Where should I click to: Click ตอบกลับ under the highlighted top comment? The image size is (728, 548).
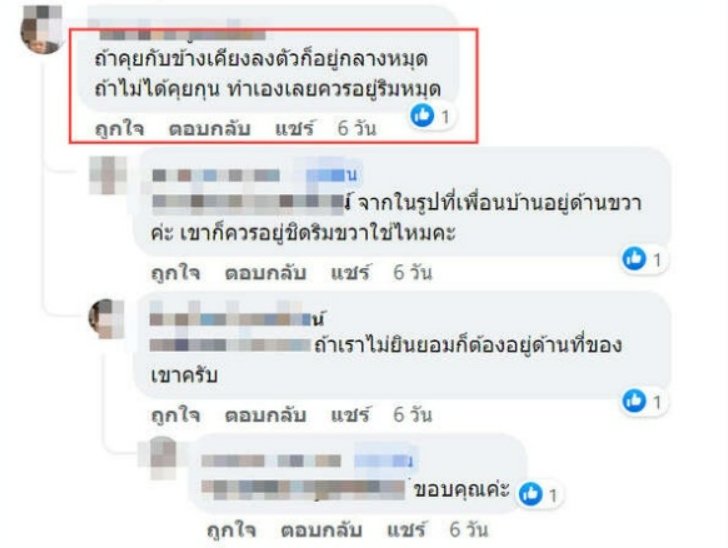(x=209, y=128)
